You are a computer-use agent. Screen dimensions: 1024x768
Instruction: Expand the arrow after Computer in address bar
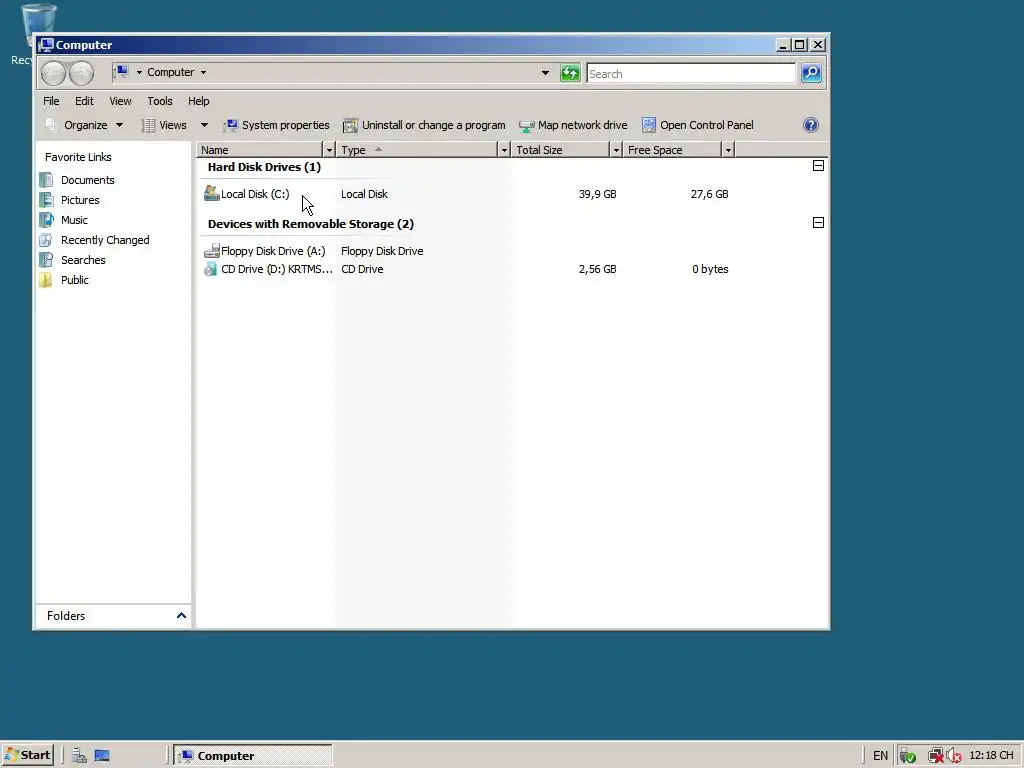(203, 72)
